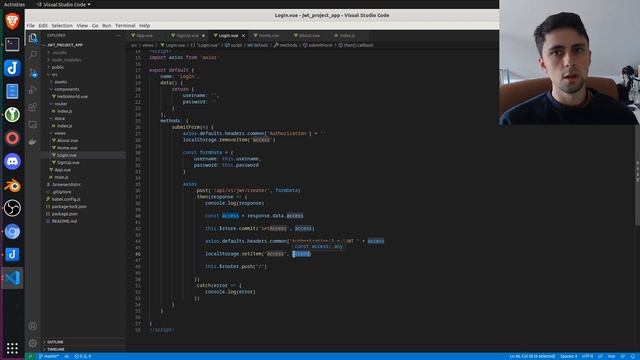Close the Login.vue editor tab

click(x=243, y=36)
